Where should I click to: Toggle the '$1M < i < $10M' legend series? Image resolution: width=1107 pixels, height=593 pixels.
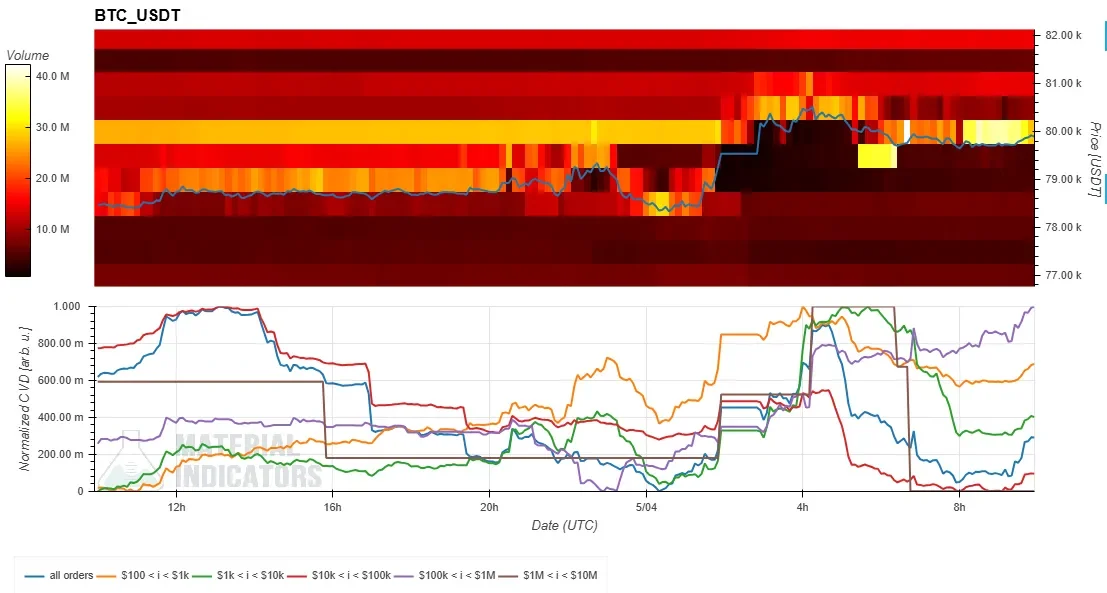[549, 575]
